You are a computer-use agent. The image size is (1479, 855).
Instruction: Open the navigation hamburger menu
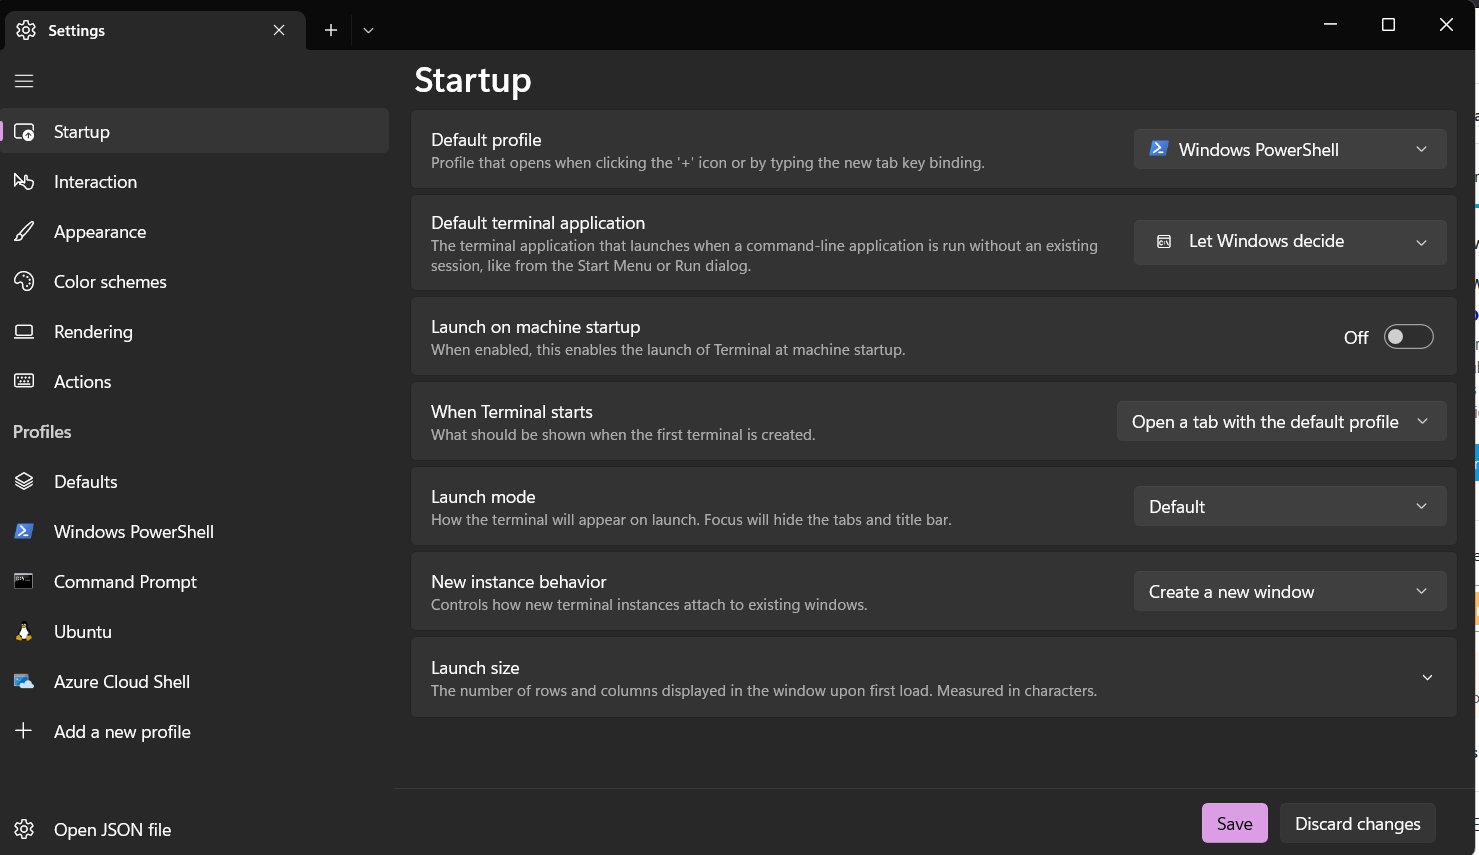tap(23, 81)
